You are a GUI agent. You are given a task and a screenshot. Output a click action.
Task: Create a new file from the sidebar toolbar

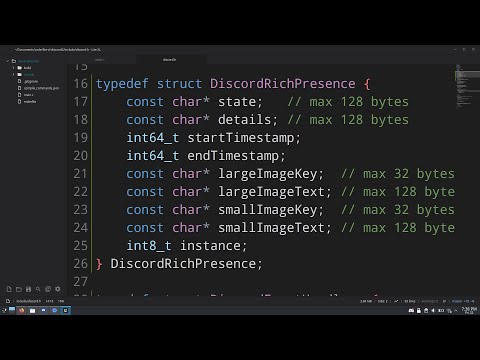(9, 289)
